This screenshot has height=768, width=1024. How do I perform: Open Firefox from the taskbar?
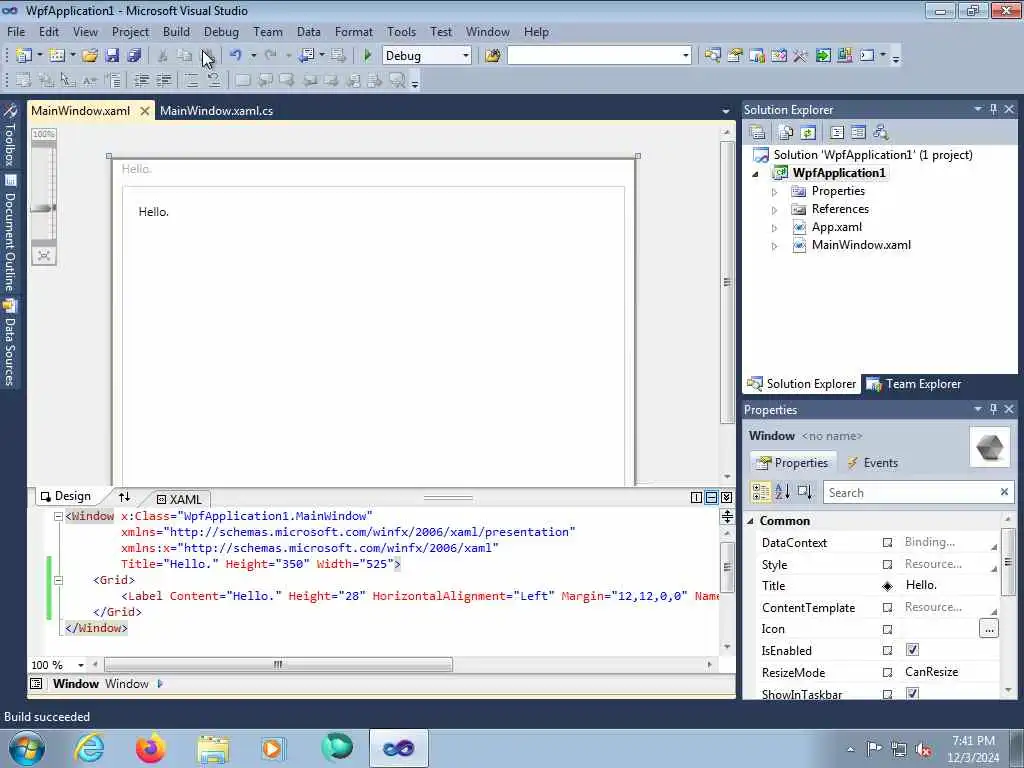(x=150, y=748)
